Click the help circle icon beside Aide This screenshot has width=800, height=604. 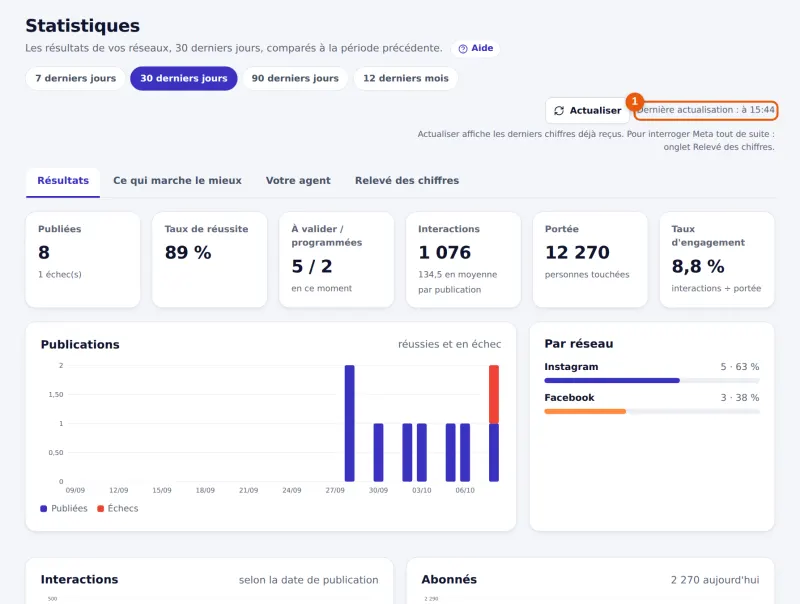tap(463, 49)
